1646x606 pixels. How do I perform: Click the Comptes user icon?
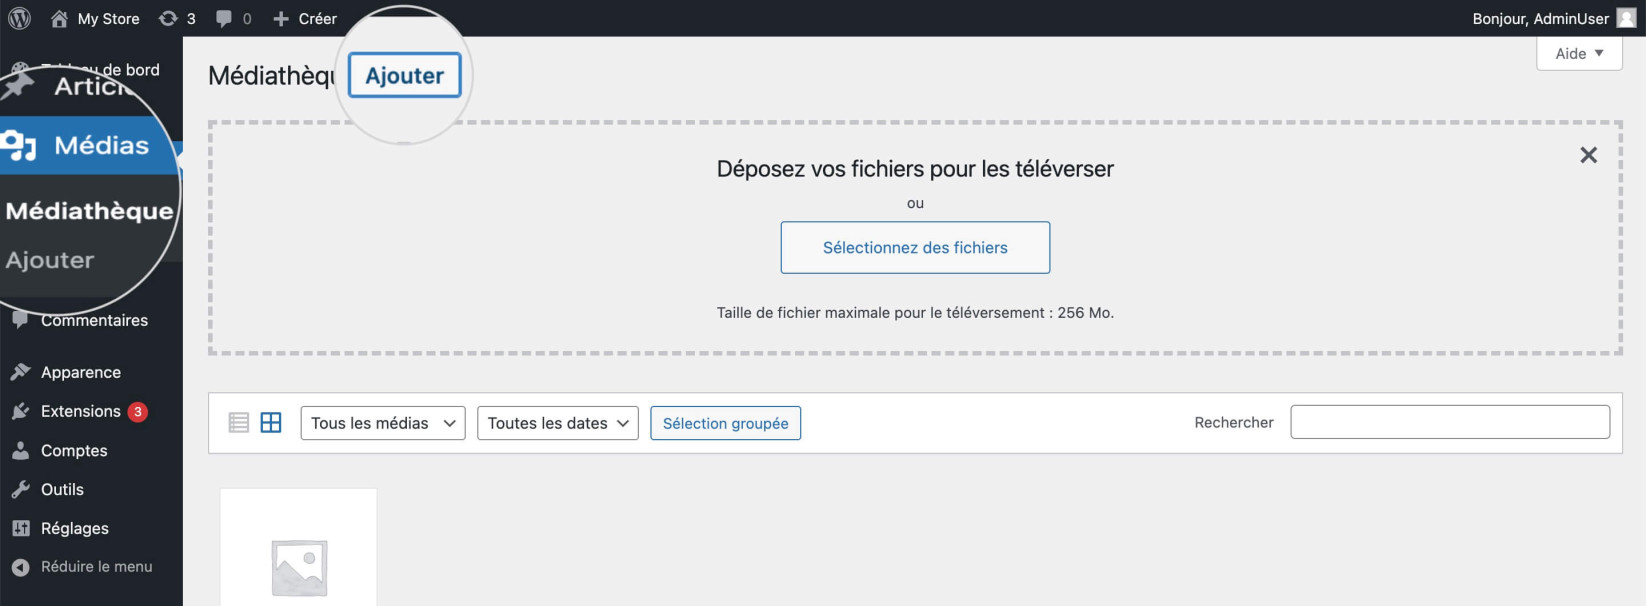click(x=20, y=450)
